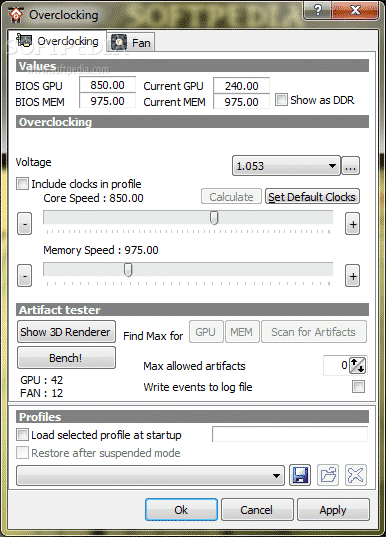Increase core speed with plus button

click(x=353, y=224)
